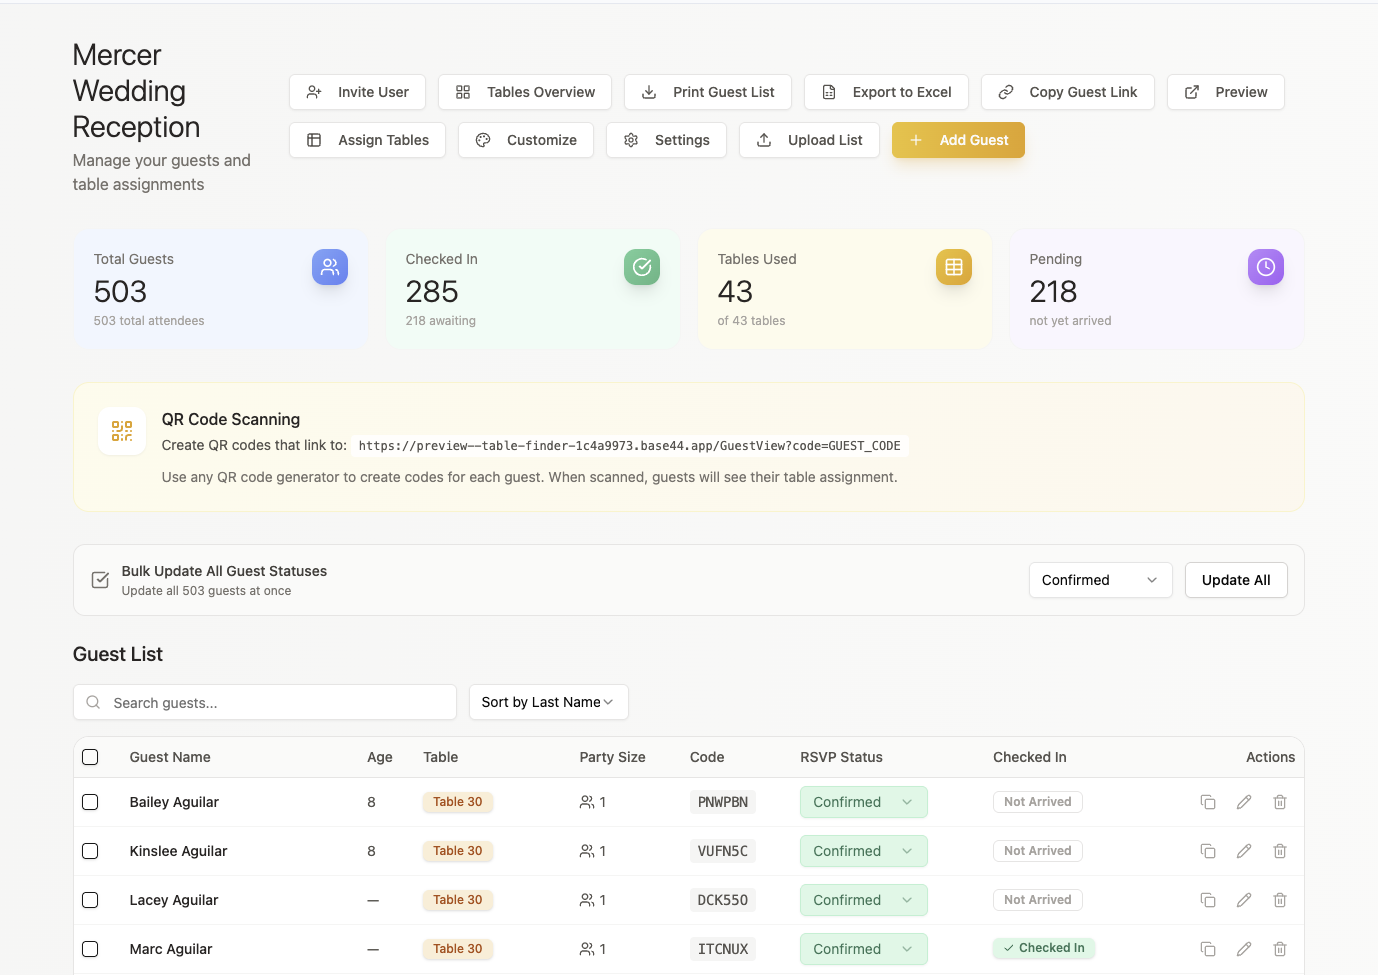Open the Customize options
The image size is (1378, 975).
pyautogui.click(x=526, y=140)
